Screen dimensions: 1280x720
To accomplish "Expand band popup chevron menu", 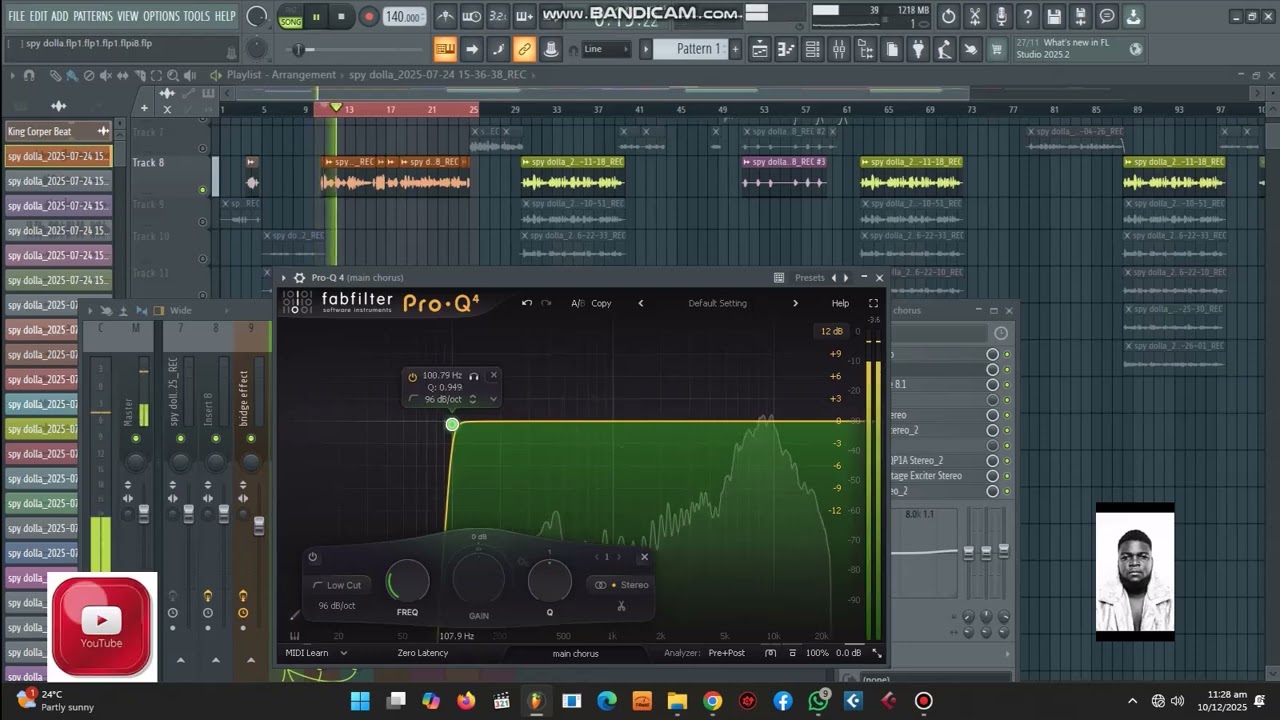I will [493, 399].
